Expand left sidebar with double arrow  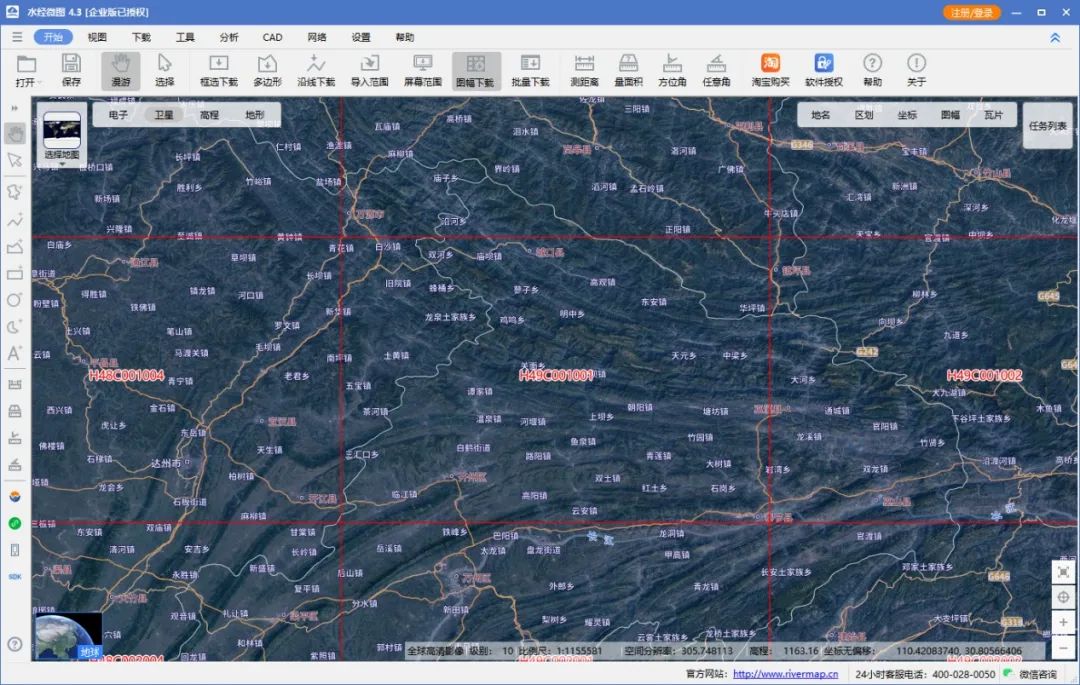[14, 108]
